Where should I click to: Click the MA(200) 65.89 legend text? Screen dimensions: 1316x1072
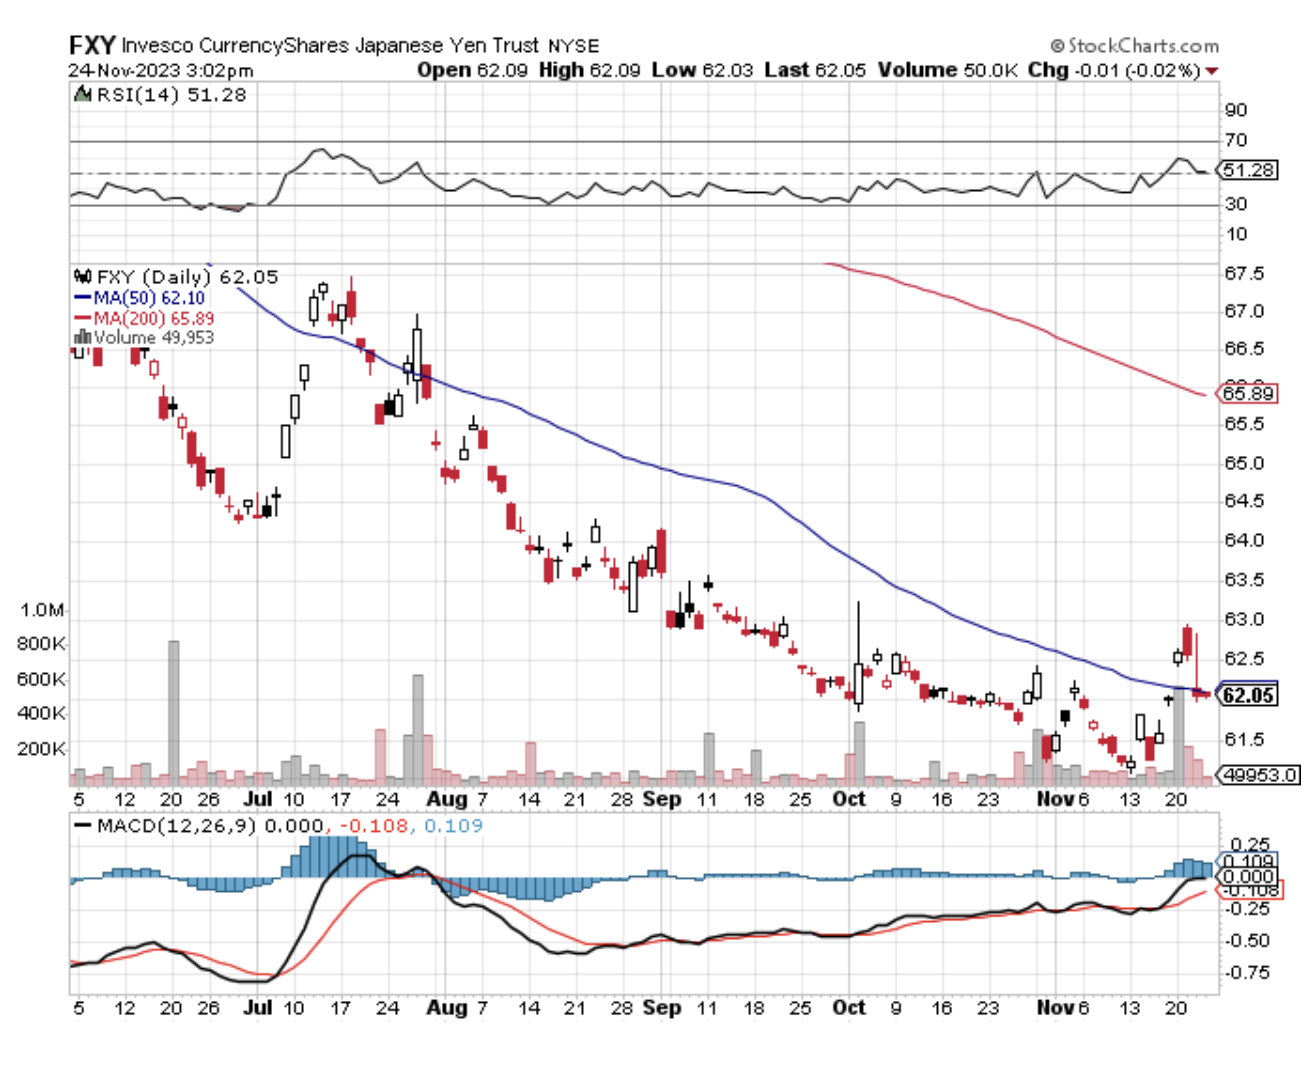(x=154, y=318)
